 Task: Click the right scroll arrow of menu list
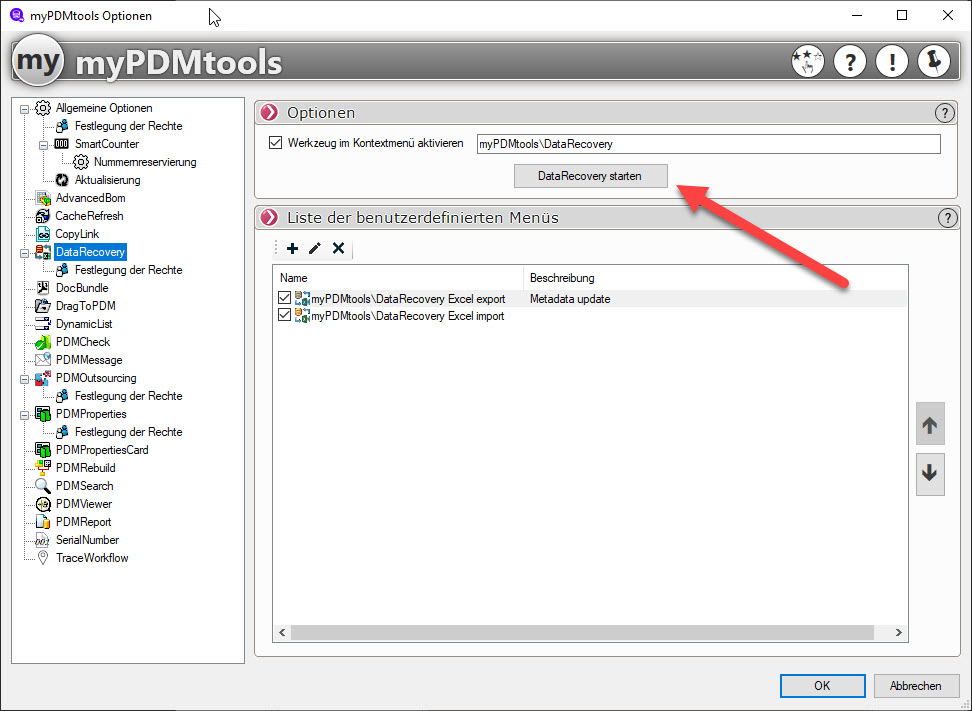pyautogui.click(x=898, y=632)
